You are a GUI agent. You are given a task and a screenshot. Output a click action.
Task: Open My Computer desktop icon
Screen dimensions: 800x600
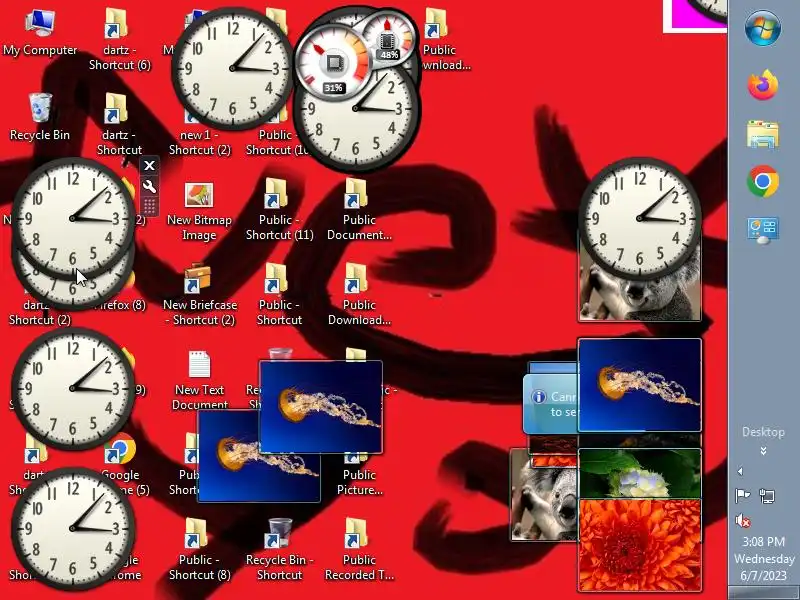click(40, 33)
